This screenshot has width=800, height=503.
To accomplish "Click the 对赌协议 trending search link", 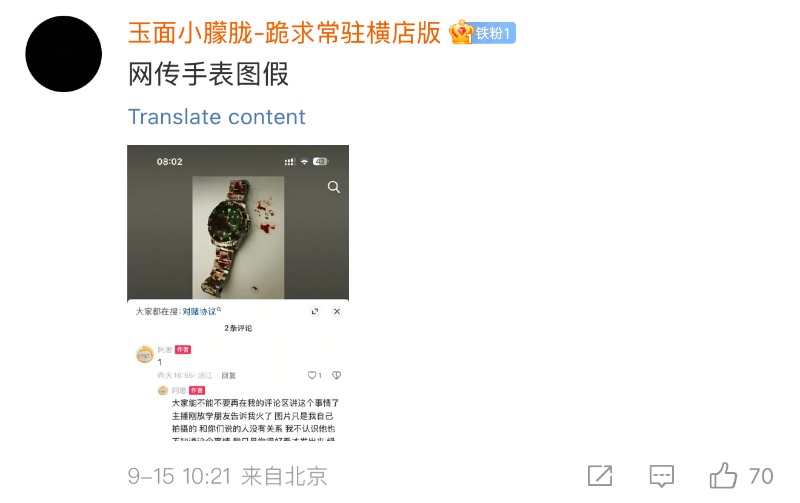I will point(200,311).
